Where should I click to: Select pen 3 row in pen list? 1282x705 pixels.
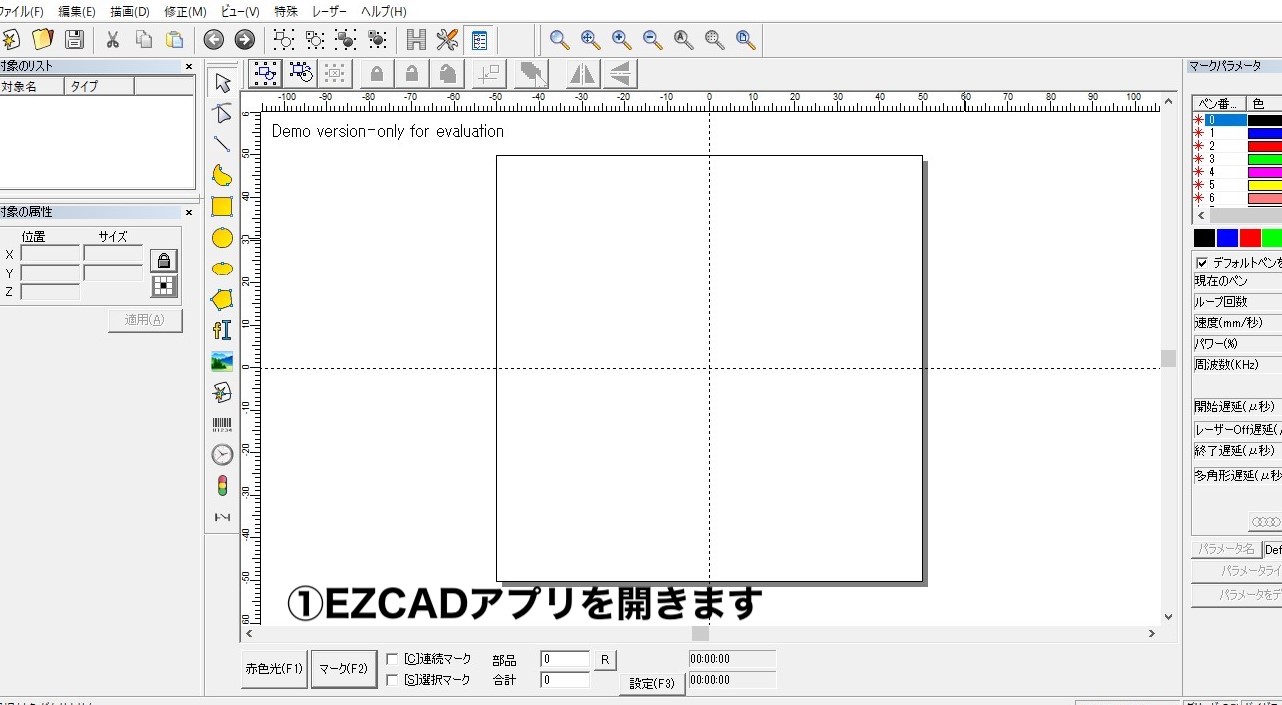coord(1237,159)
